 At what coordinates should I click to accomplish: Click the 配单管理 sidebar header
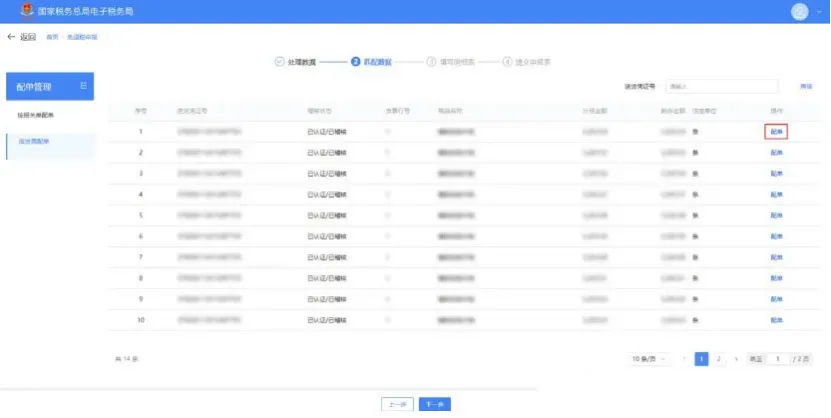pos(50,86)
